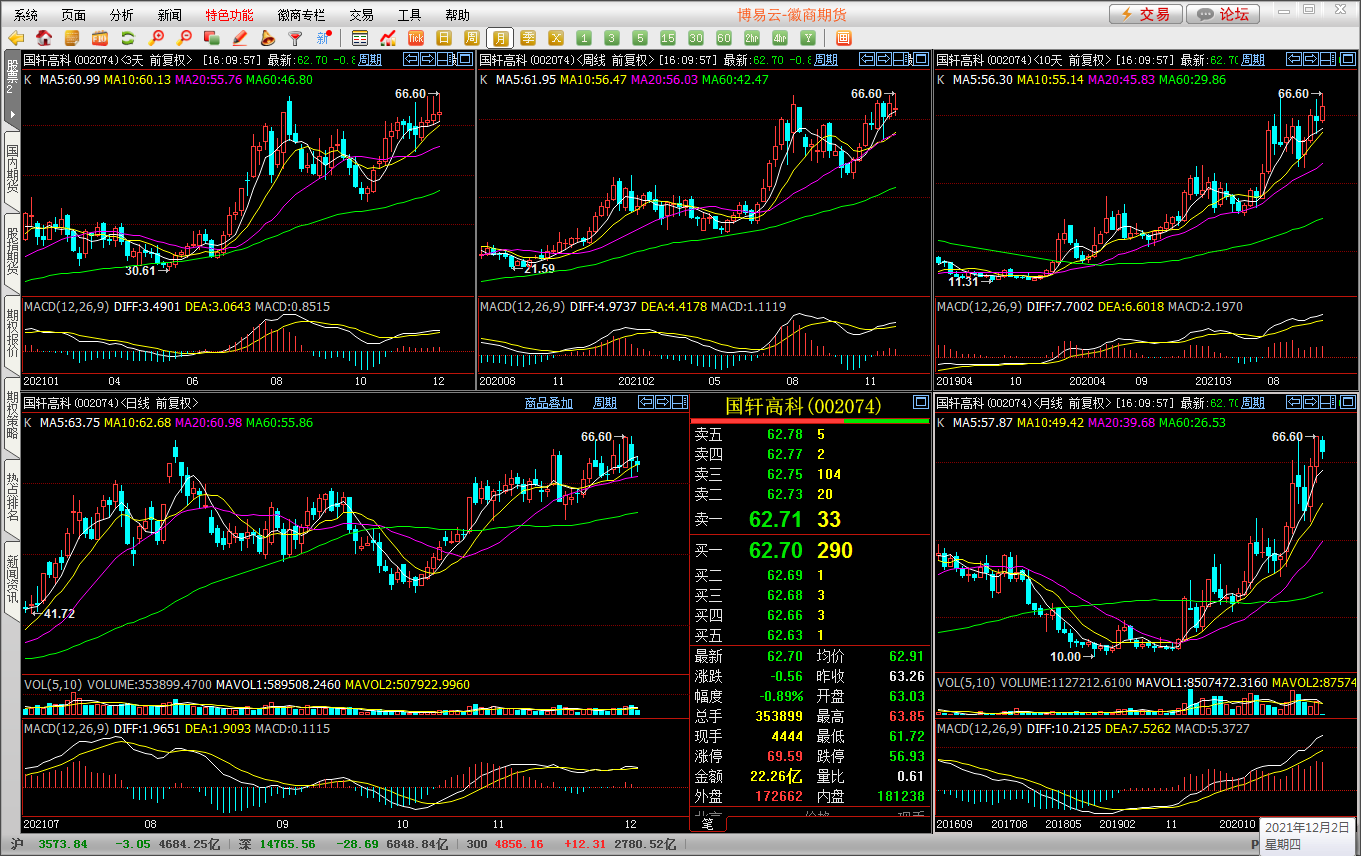Image resolution: width=1361 pixels, height=856 pixels.
Task: Switch to the daily (日) period button
Action: coord(444,38)
